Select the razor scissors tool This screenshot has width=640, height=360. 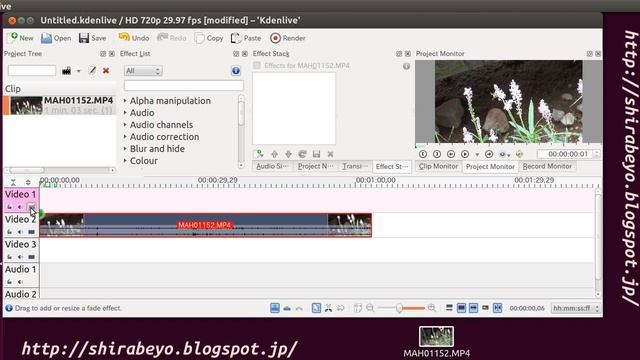(x=328, y=308)
